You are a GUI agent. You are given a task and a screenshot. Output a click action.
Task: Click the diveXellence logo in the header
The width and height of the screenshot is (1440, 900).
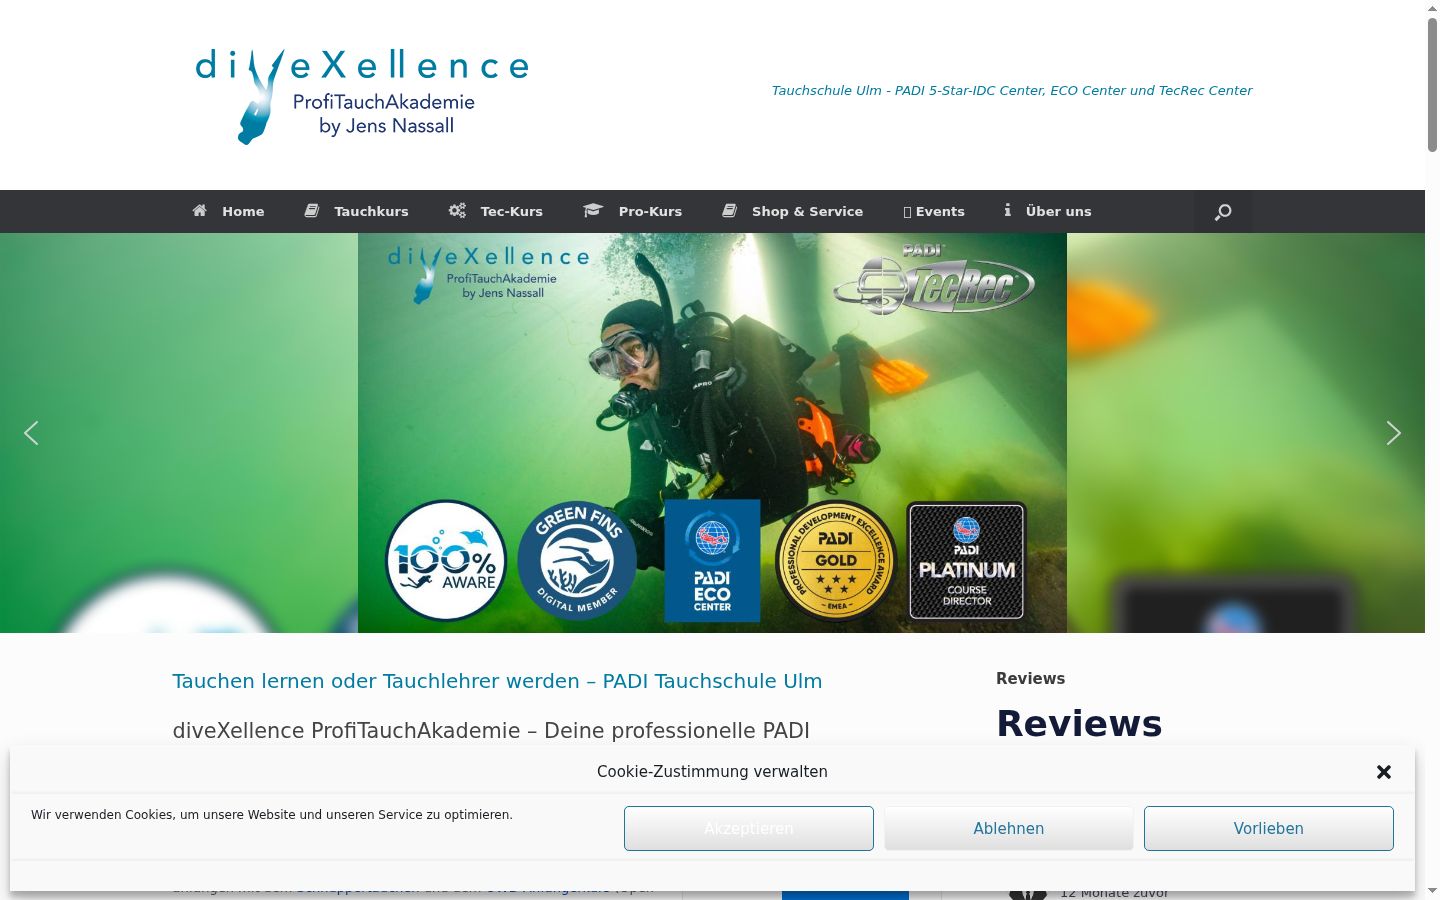click(x=362, y=96)
